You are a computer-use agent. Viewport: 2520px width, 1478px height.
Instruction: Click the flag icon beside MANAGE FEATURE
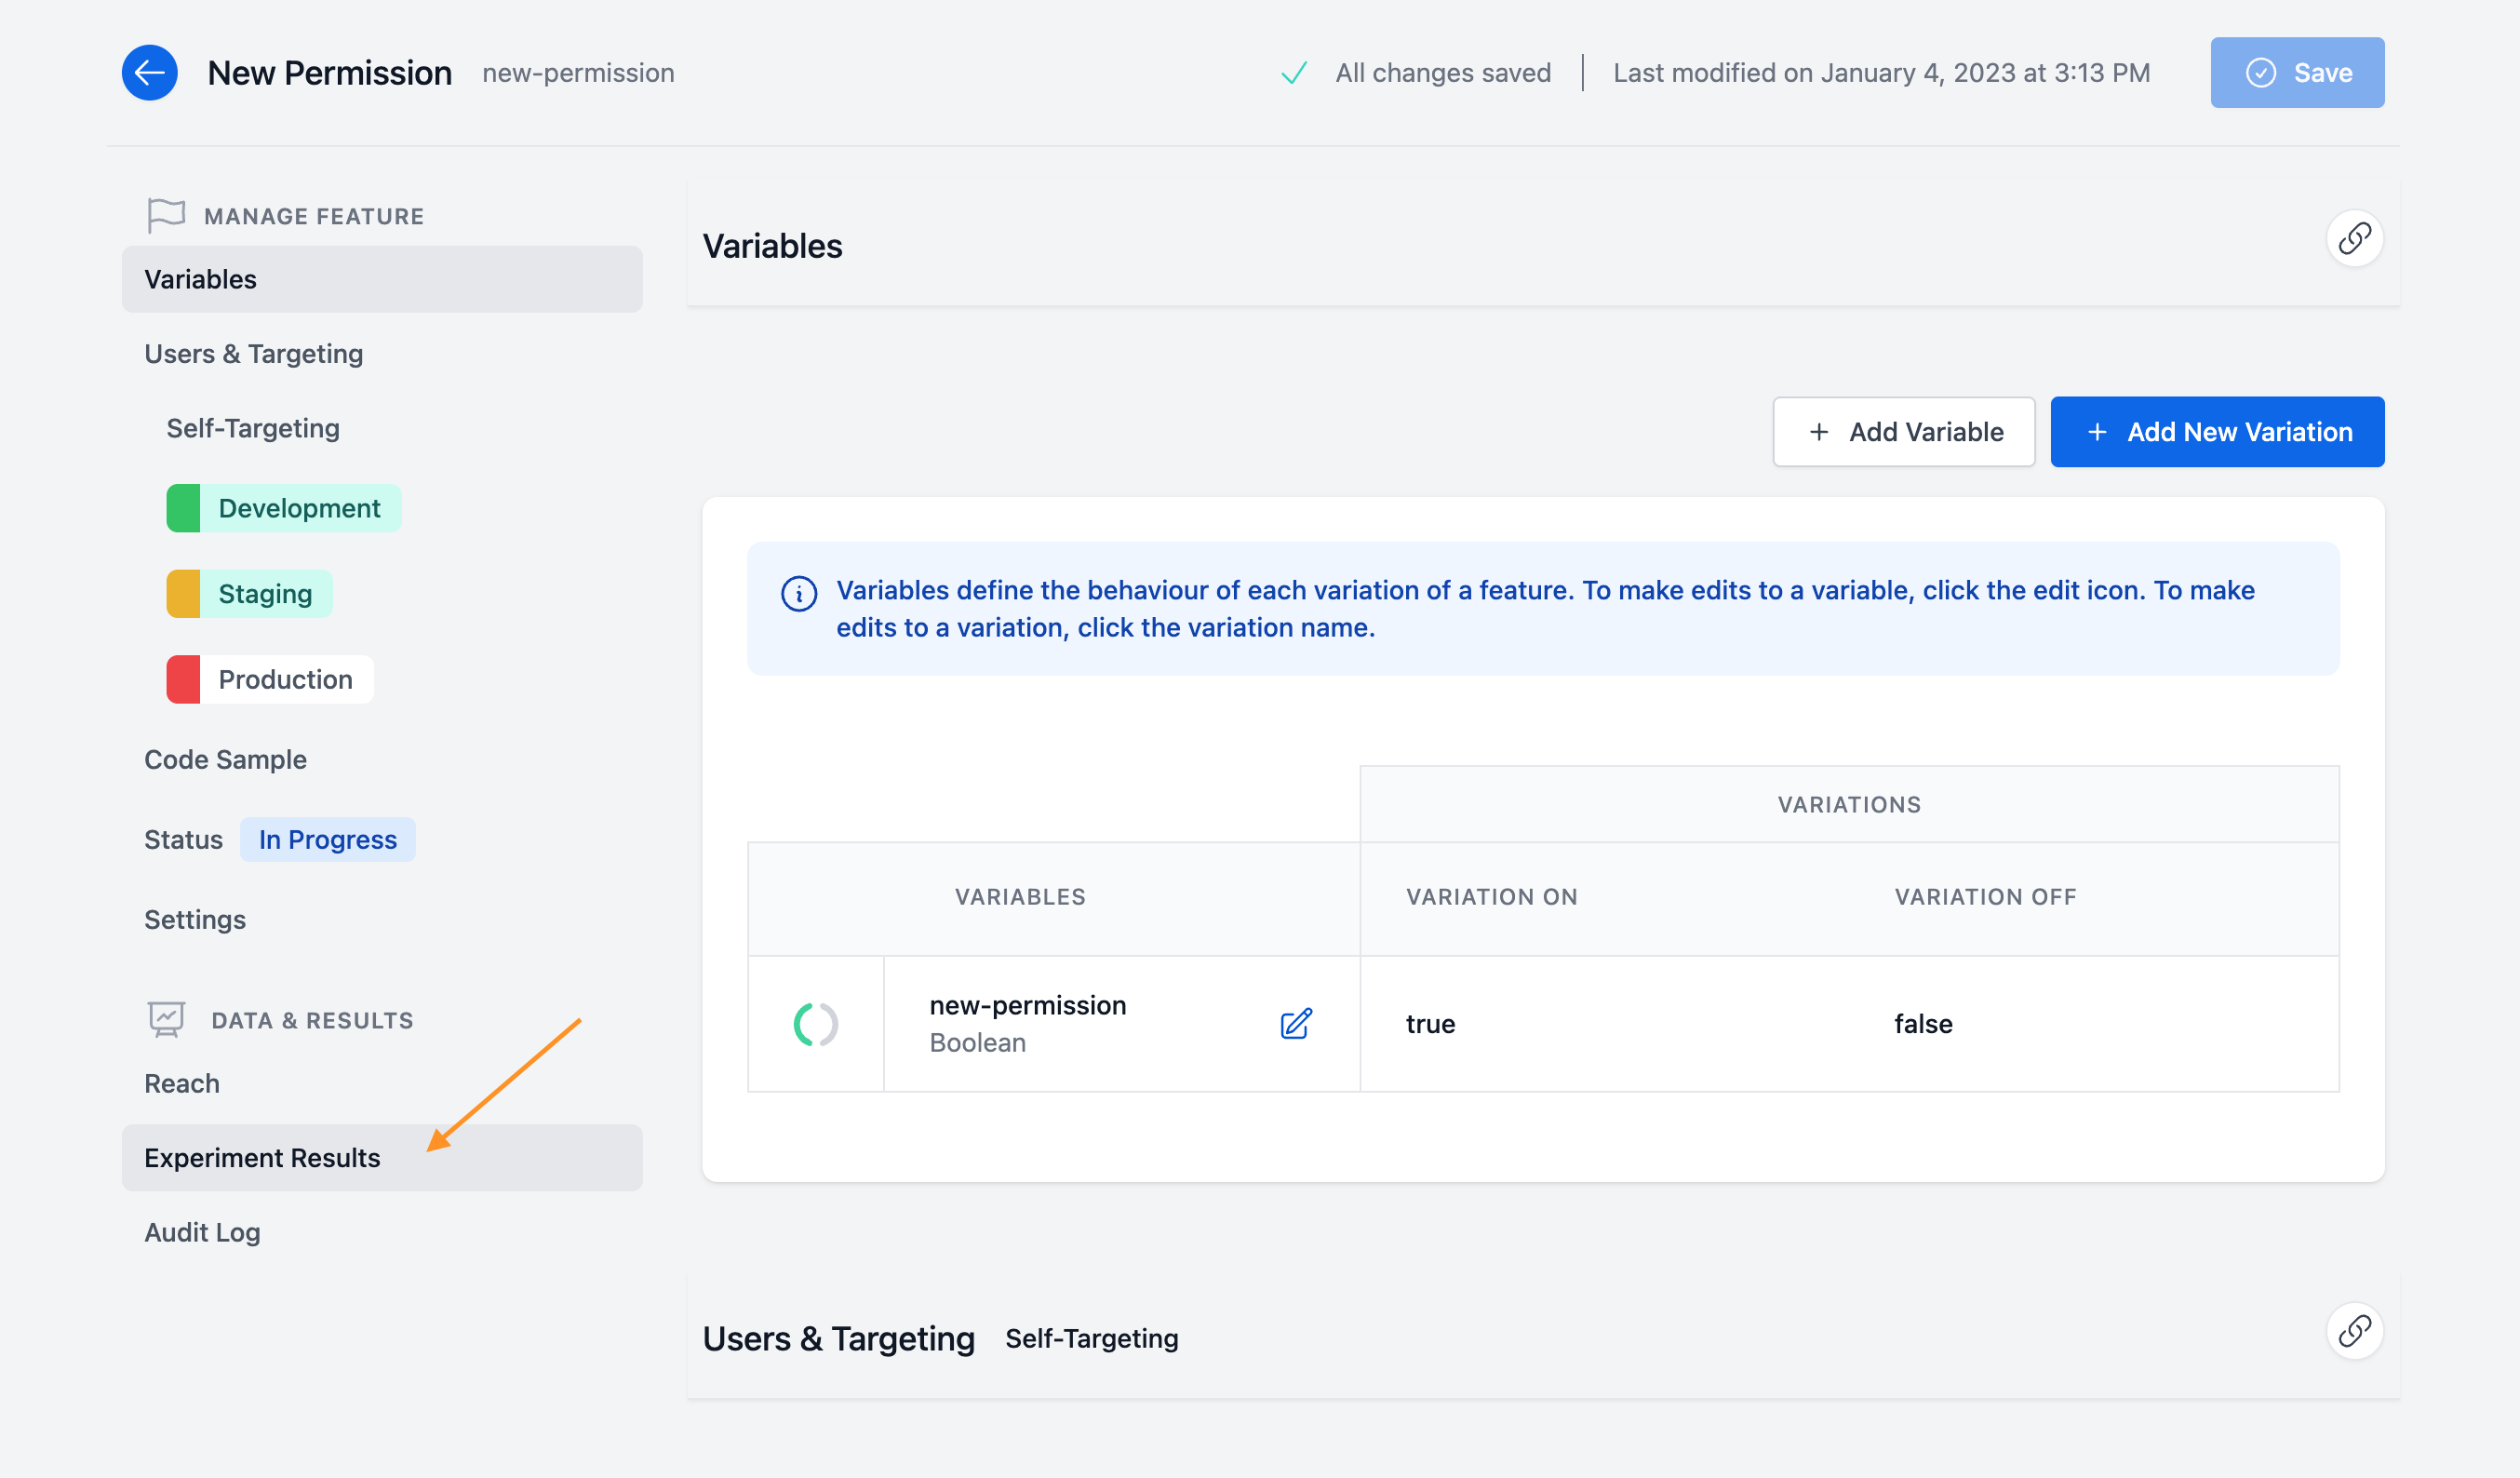pyautogui.click(x=166, y=214)
